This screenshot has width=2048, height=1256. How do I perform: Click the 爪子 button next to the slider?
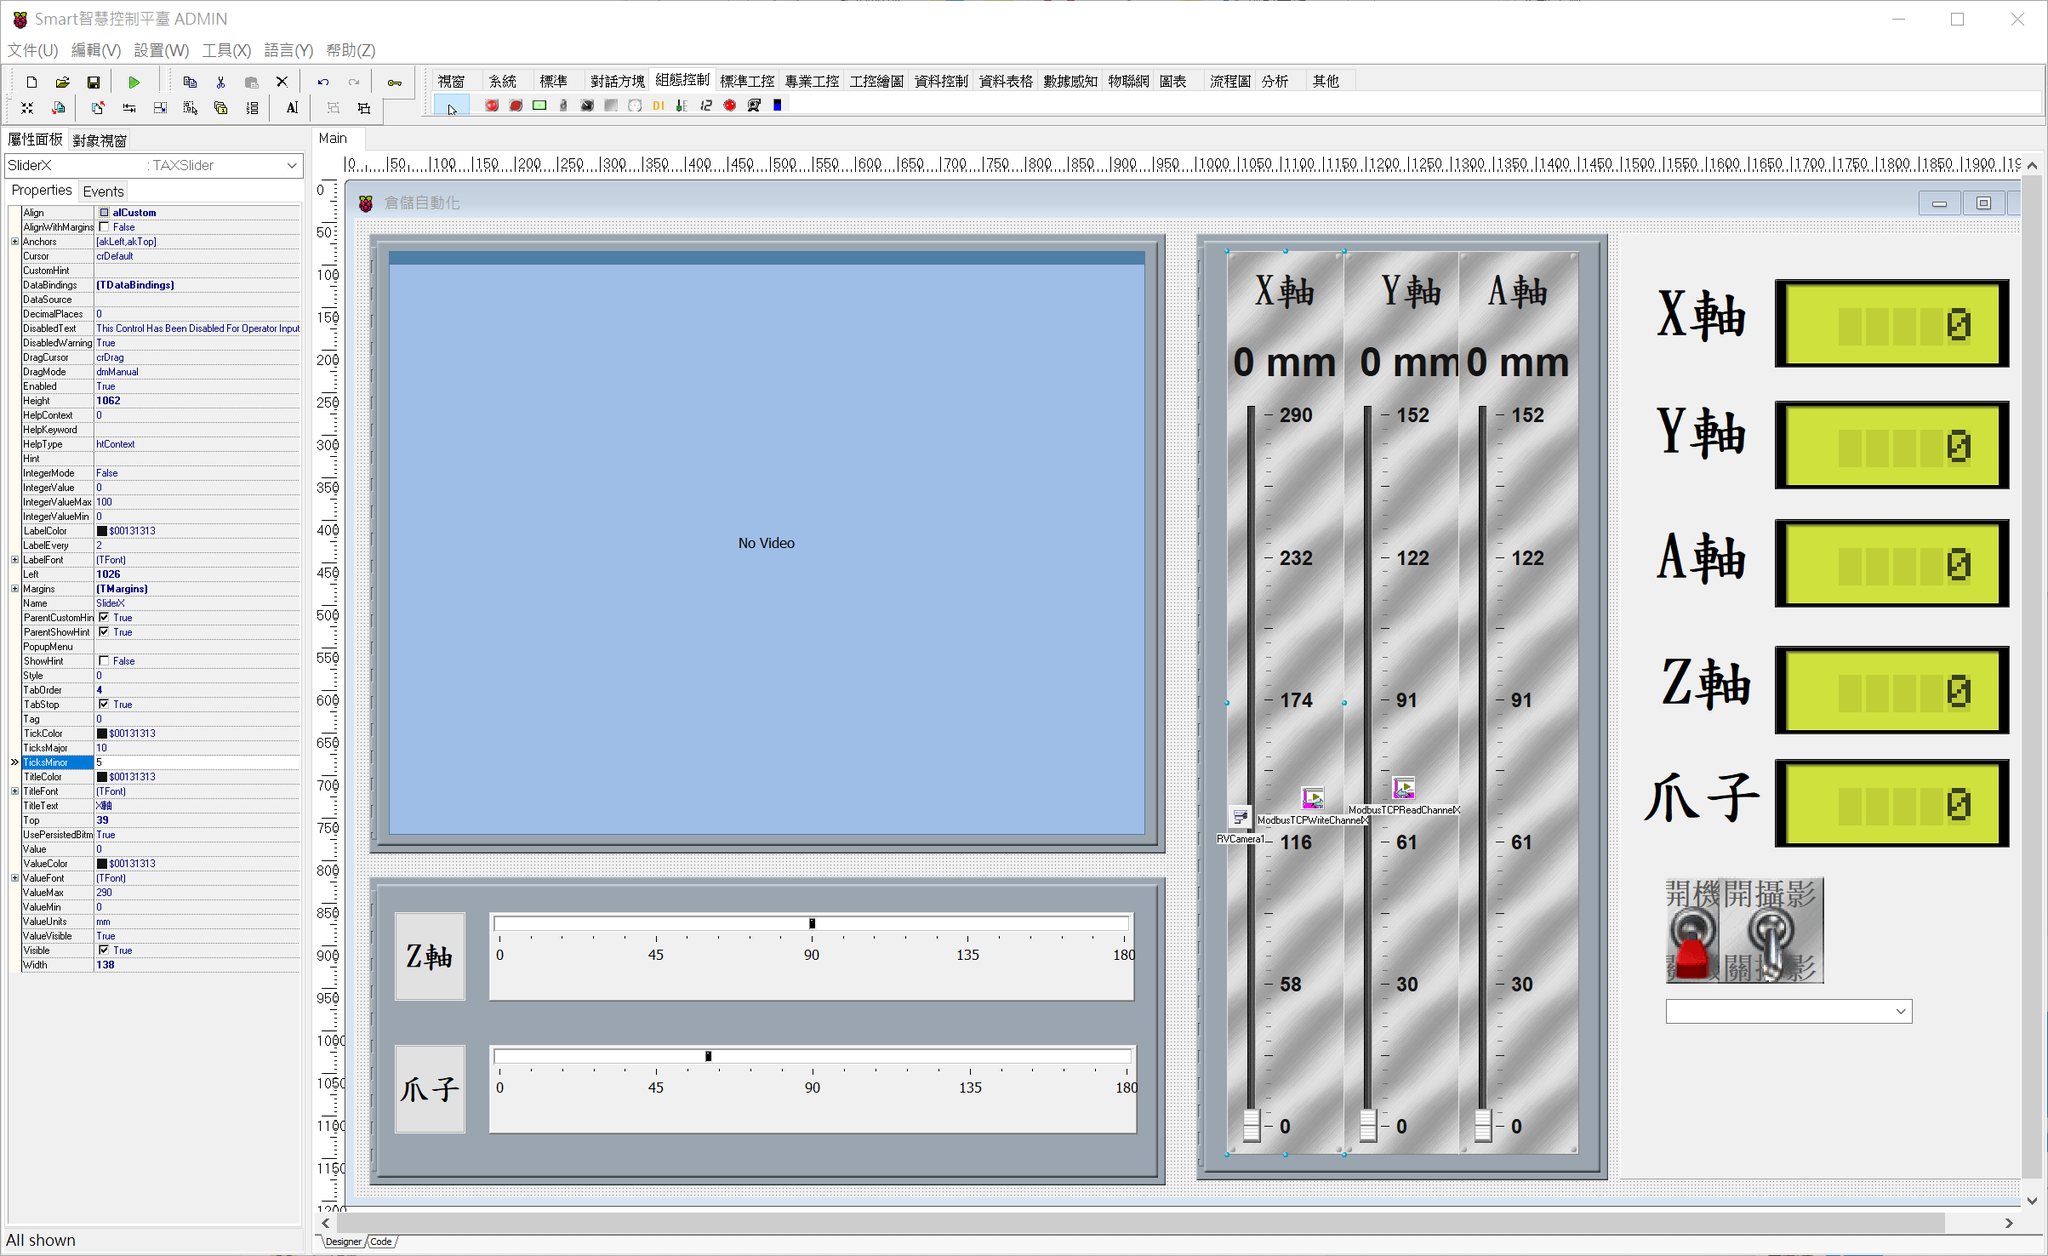point(430,1089)
